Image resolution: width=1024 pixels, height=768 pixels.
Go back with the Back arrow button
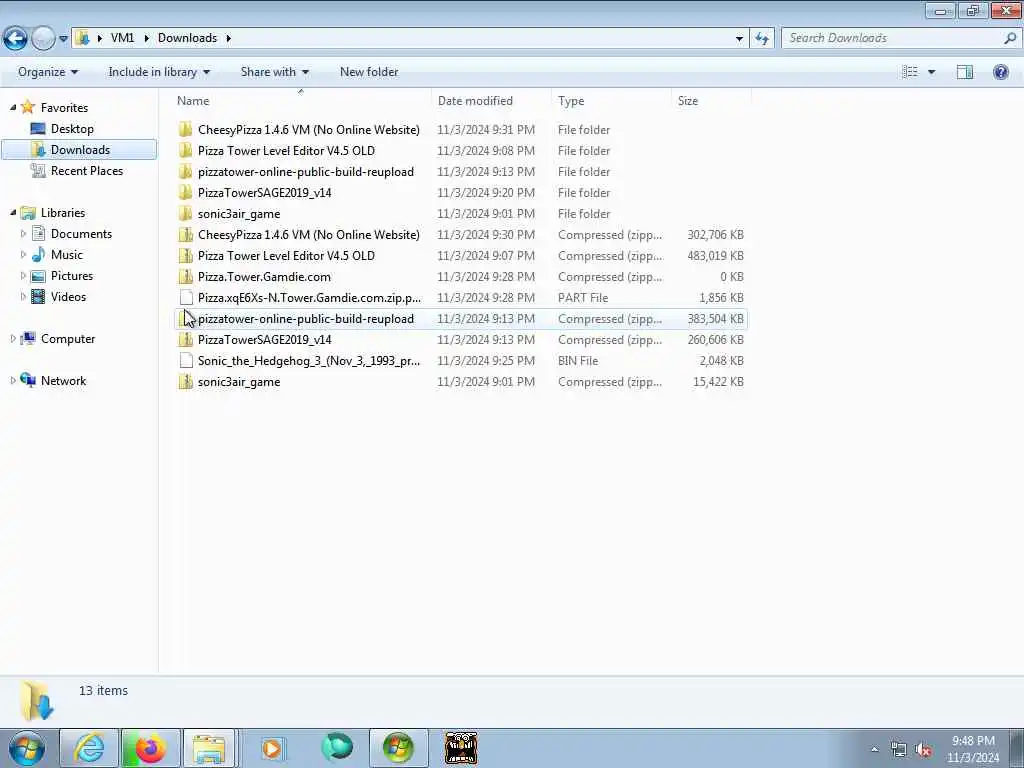[x=15, y=39]
